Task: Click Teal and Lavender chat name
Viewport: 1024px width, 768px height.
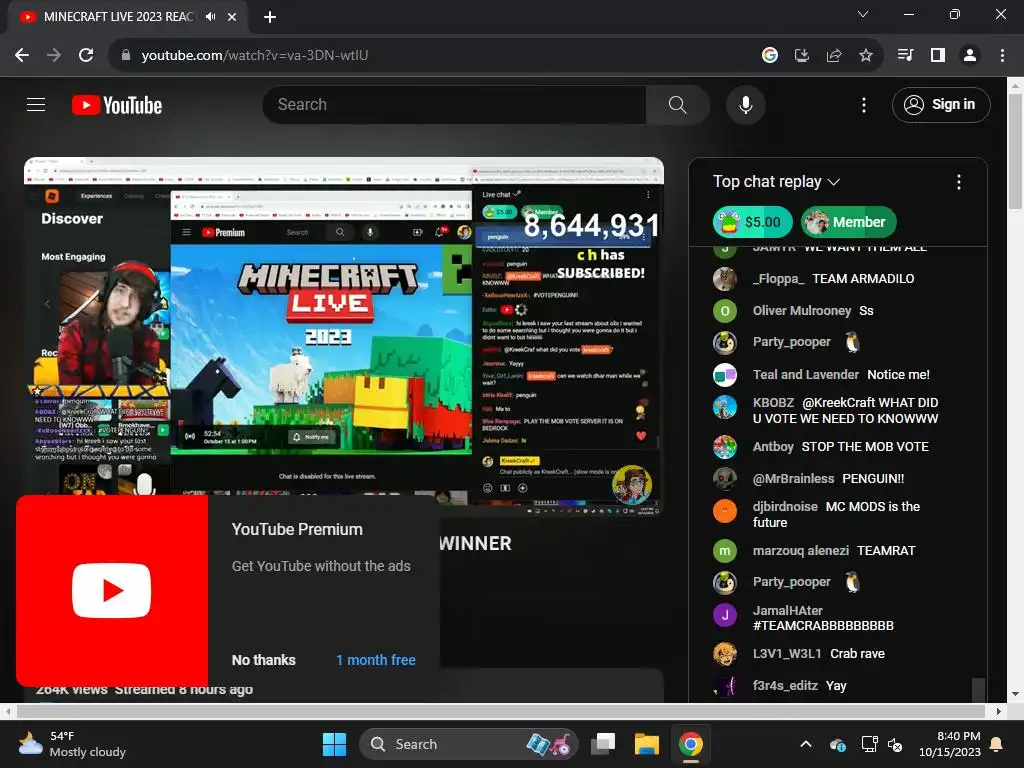Action: (x=805, y=375)
